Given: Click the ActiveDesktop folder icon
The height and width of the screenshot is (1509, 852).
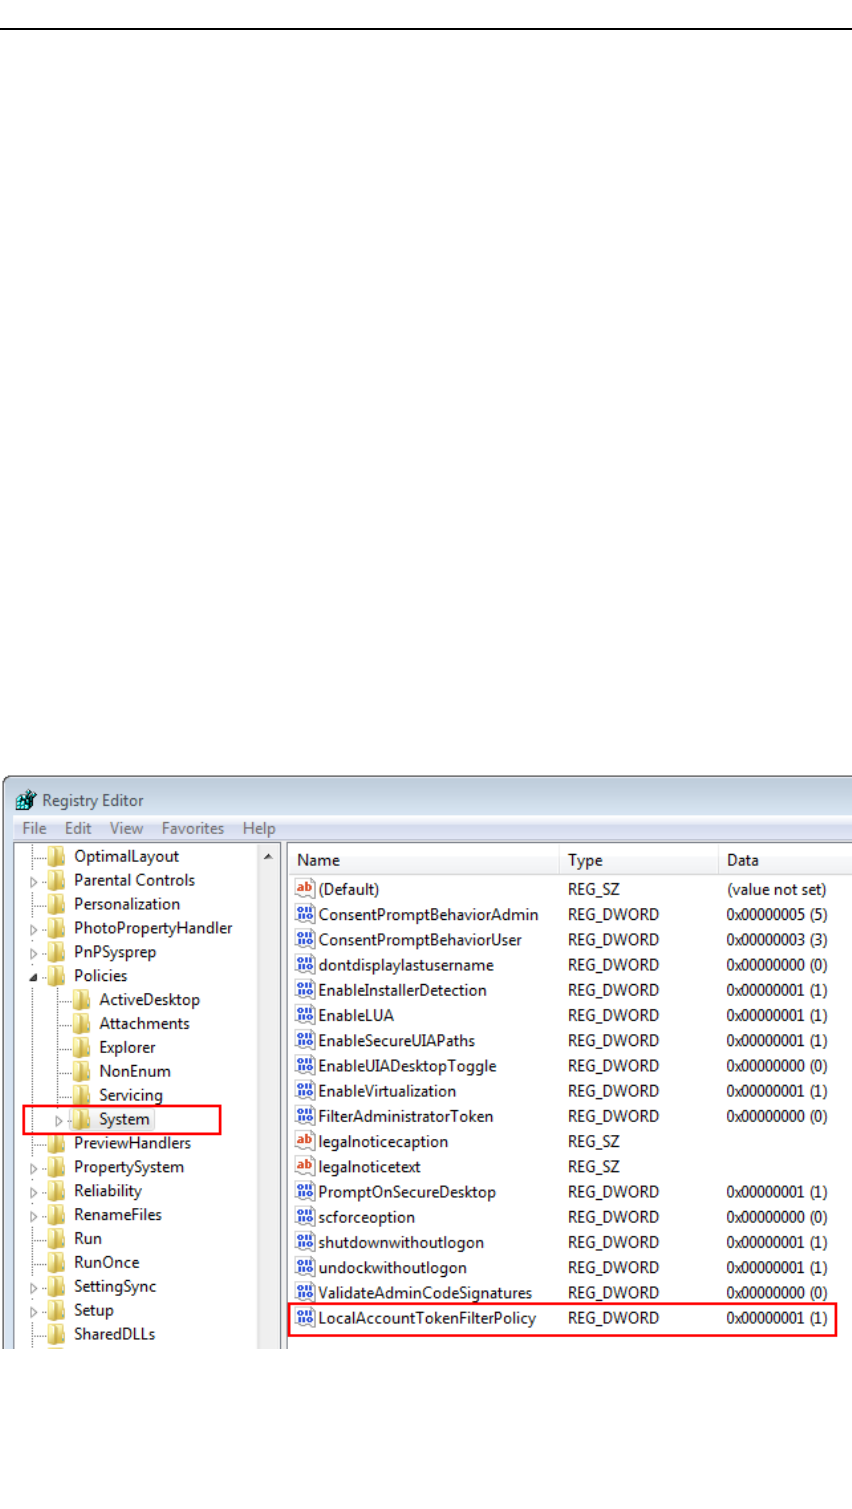Looking at the screenshot, I should coord(82,1000).
